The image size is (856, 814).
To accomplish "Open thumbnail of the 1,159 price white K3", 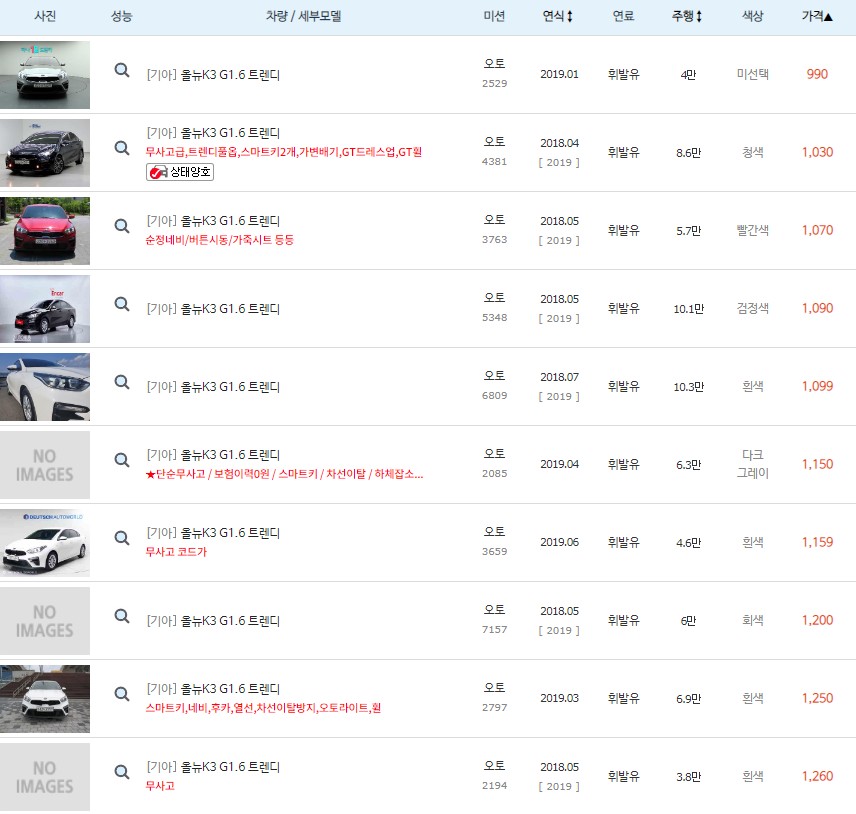I will (45, 543).
